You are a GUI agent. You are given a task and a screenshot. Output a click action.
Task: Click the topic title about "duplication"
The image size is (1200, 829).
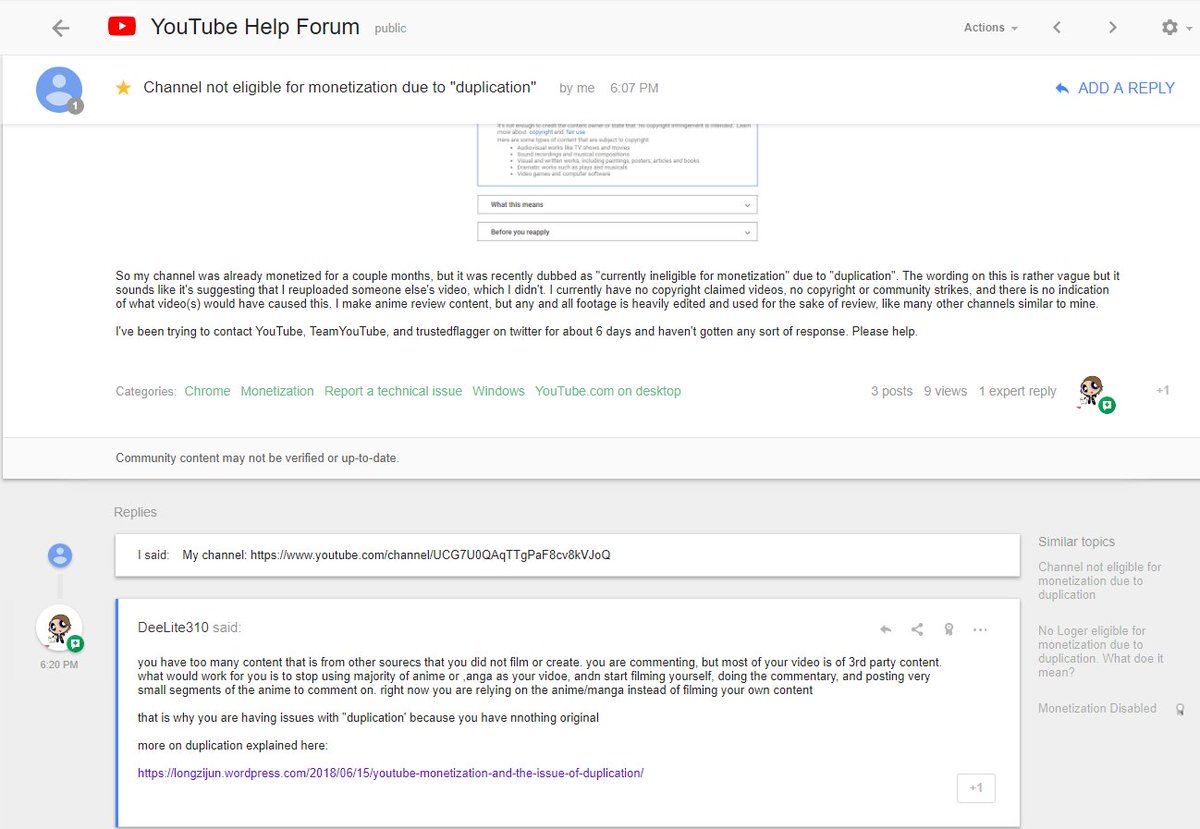click(x=340, y=87)
